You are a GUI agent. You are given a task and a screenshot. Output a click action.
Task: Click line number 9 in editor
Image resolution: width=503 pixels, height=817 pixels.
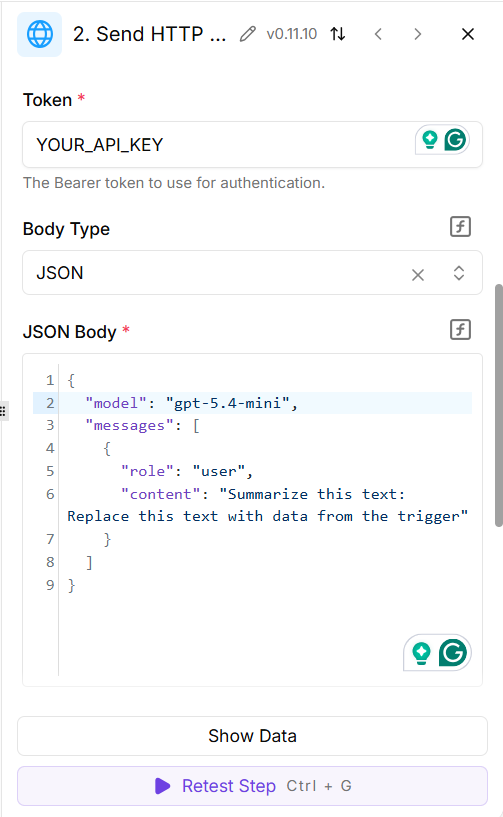point(50,585)
